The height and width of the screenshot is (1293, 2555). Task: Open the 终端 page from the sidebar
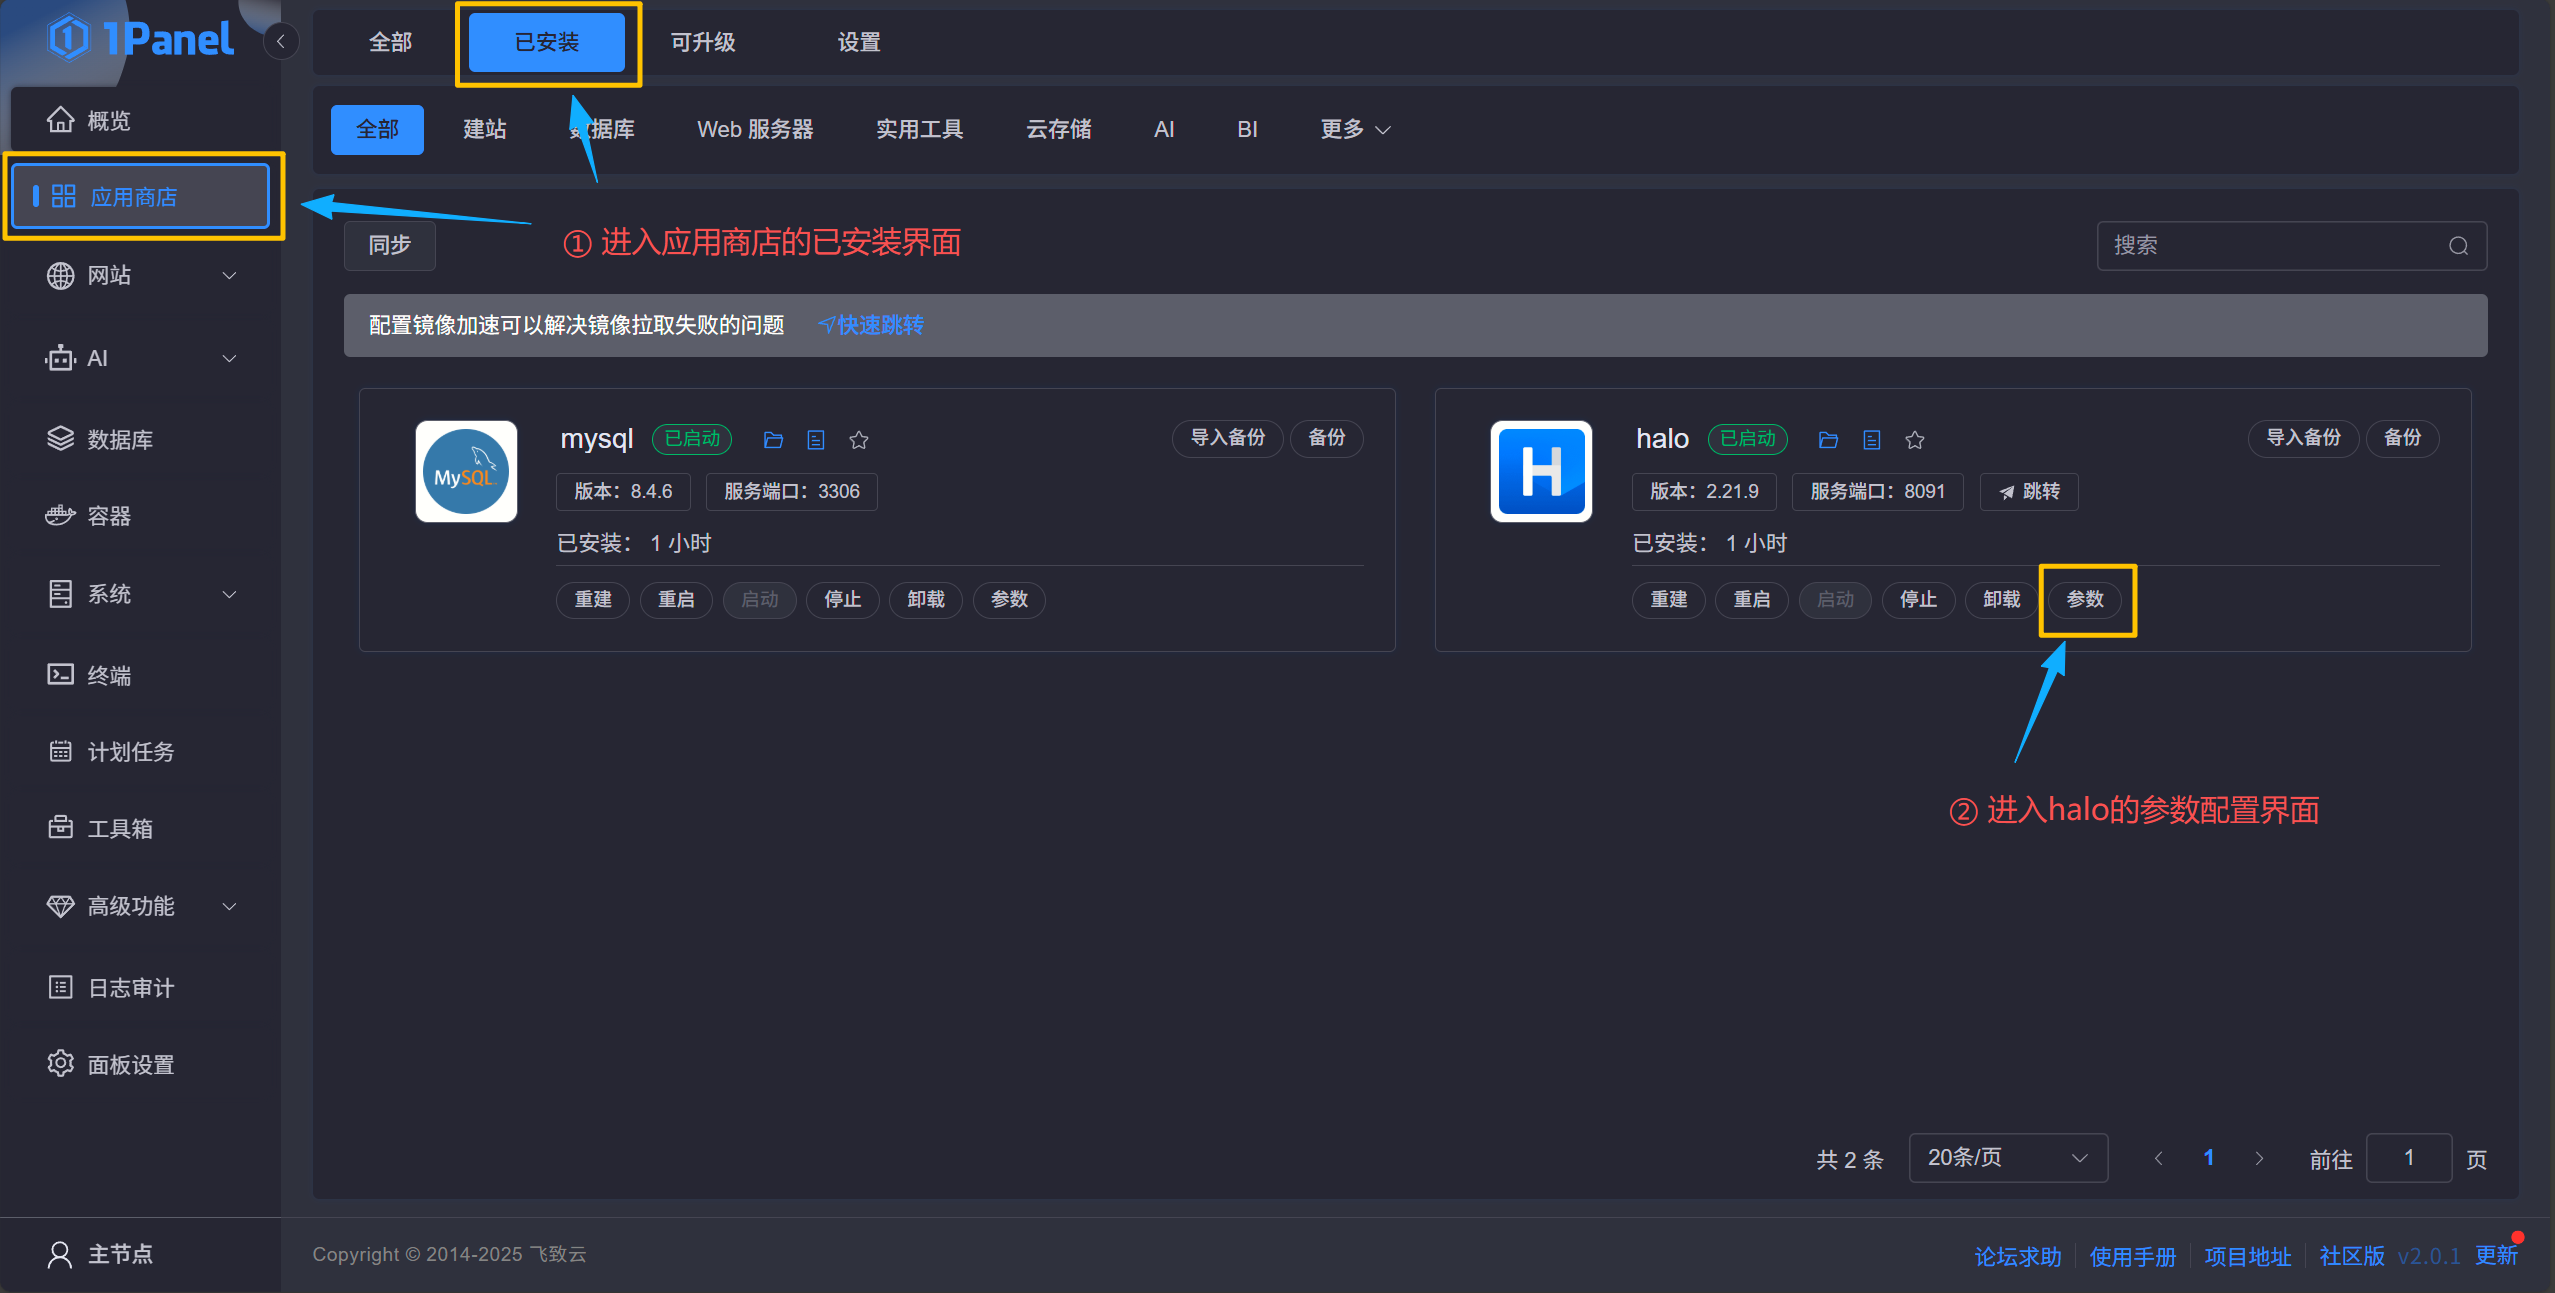tap(108, 674)
